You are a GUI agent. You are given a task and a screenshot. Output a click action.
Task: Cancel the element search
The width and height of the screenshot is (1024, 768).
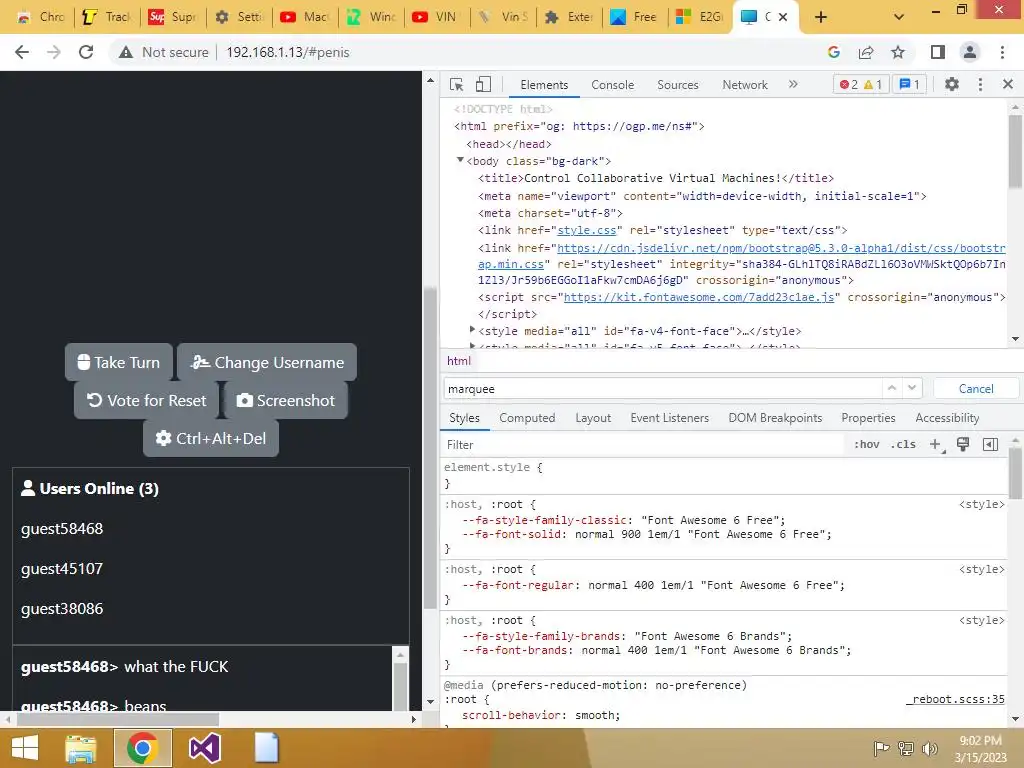976,389
